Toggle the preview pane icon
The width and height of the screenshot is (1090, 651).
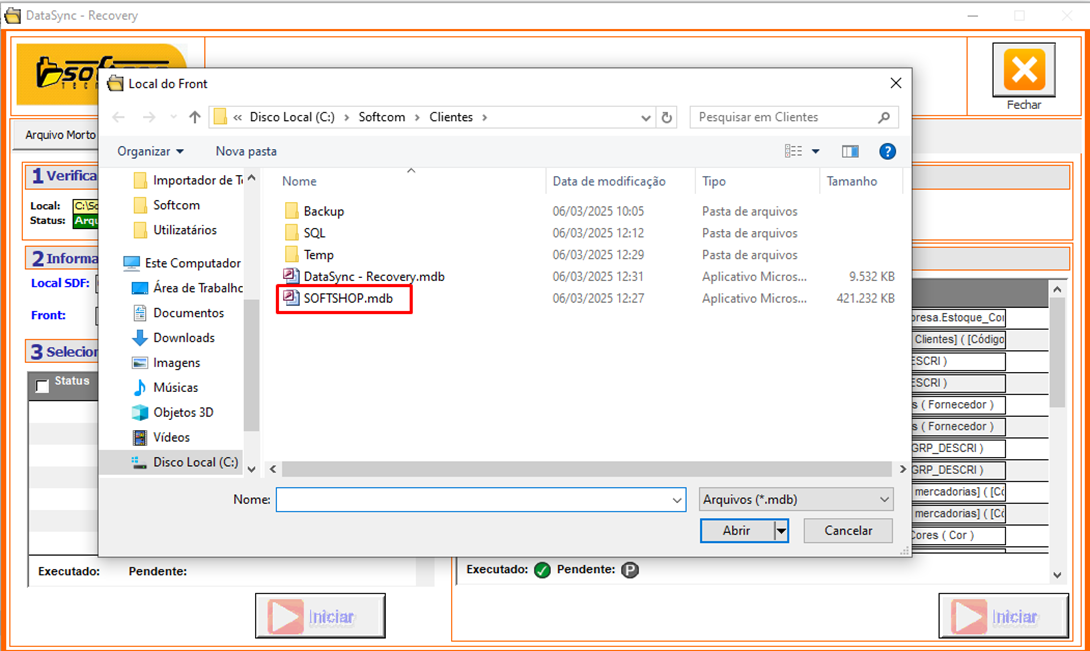coord(850,151)
